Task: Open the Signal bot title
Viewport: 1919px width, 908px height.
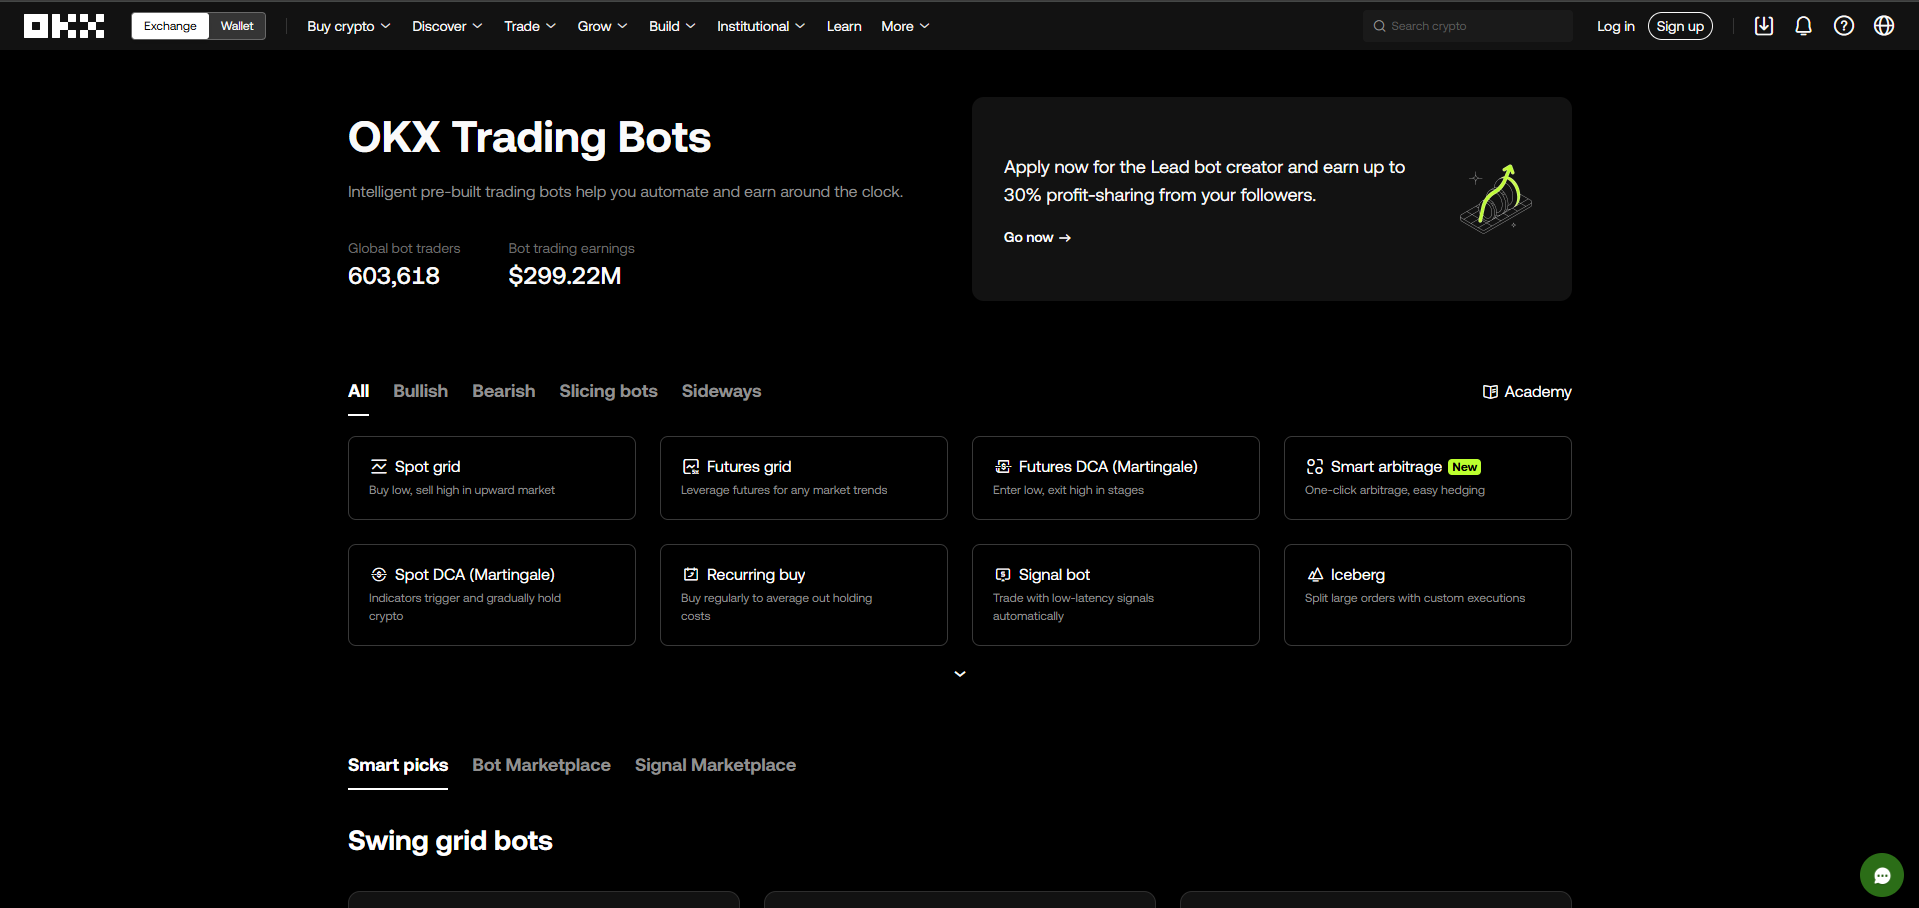Action: (x=1054, y=575)
